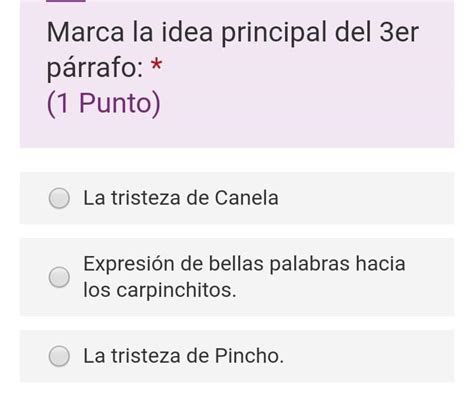
Task: Click the word 'Pincho.' in the last option
Action: (x=249, y=356)
